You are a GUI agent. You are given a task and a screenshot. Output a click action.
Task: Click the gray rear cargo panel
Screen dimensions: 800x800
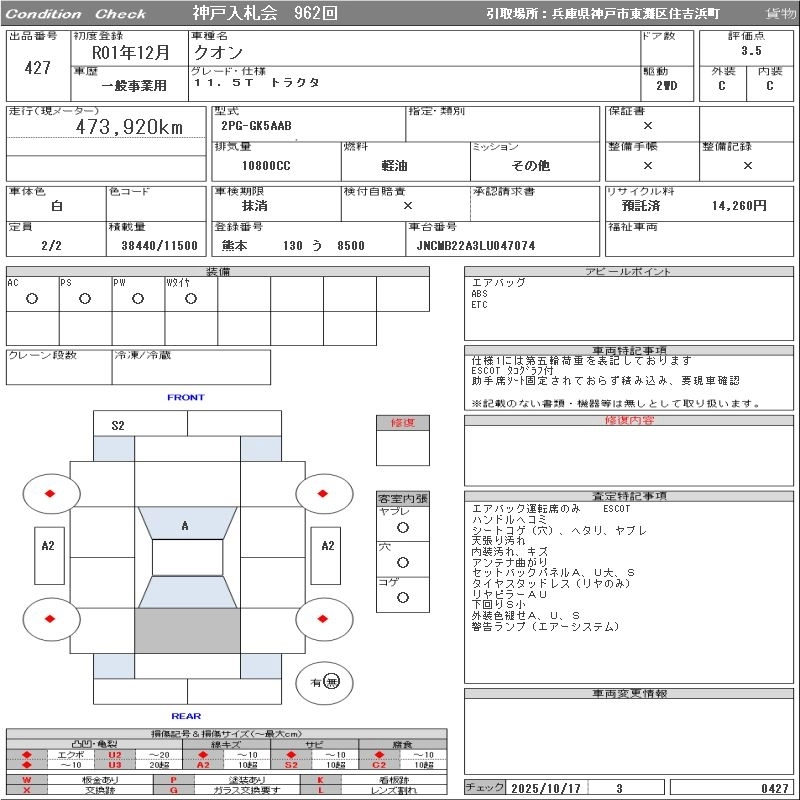click(x=187, y=630)
